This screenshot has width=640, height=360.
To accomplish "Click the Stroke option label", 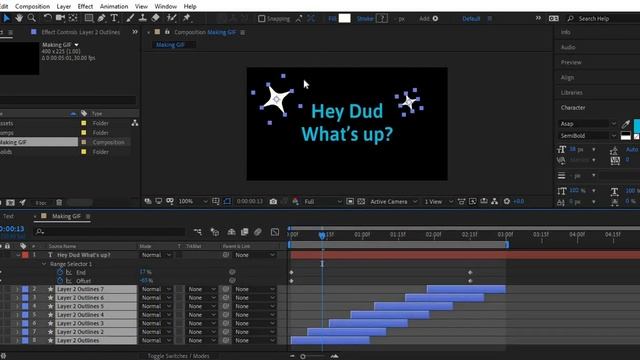I will click(365, 18).
